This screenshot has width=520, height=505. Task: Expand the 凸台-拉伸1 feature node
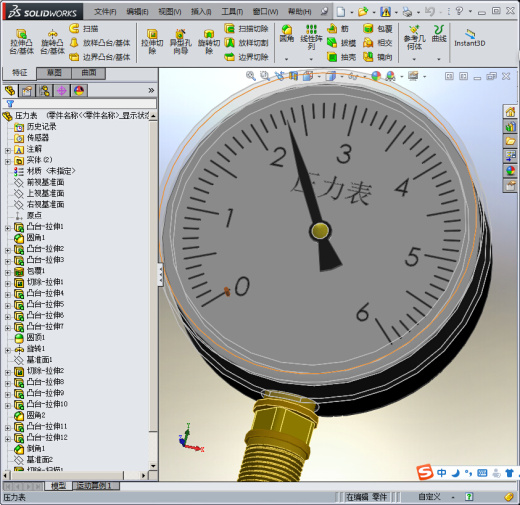coord(8,228)
